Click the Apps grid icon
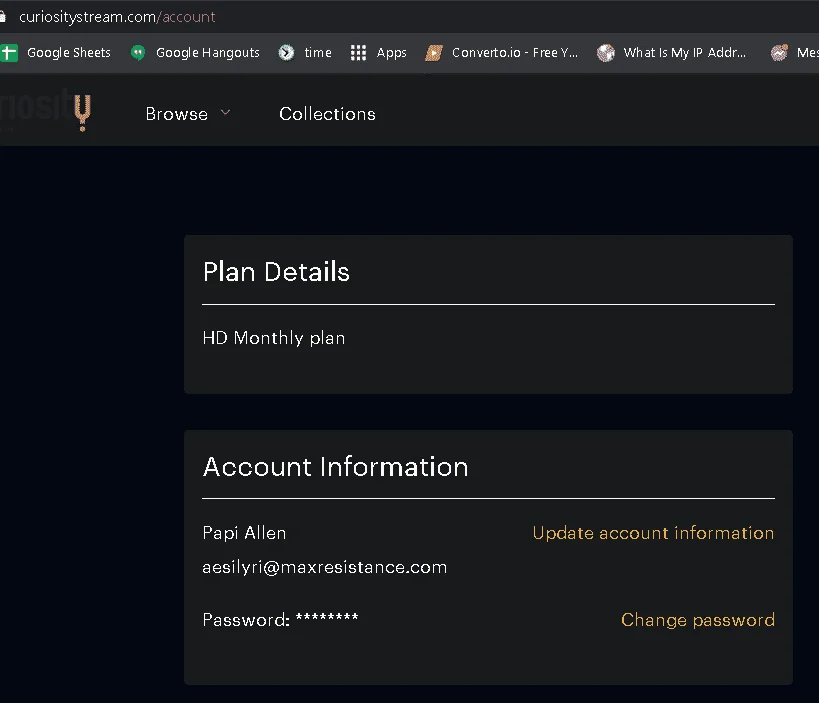Image resolution: width=819 pixels, height=703 pixels. (358, 53)
